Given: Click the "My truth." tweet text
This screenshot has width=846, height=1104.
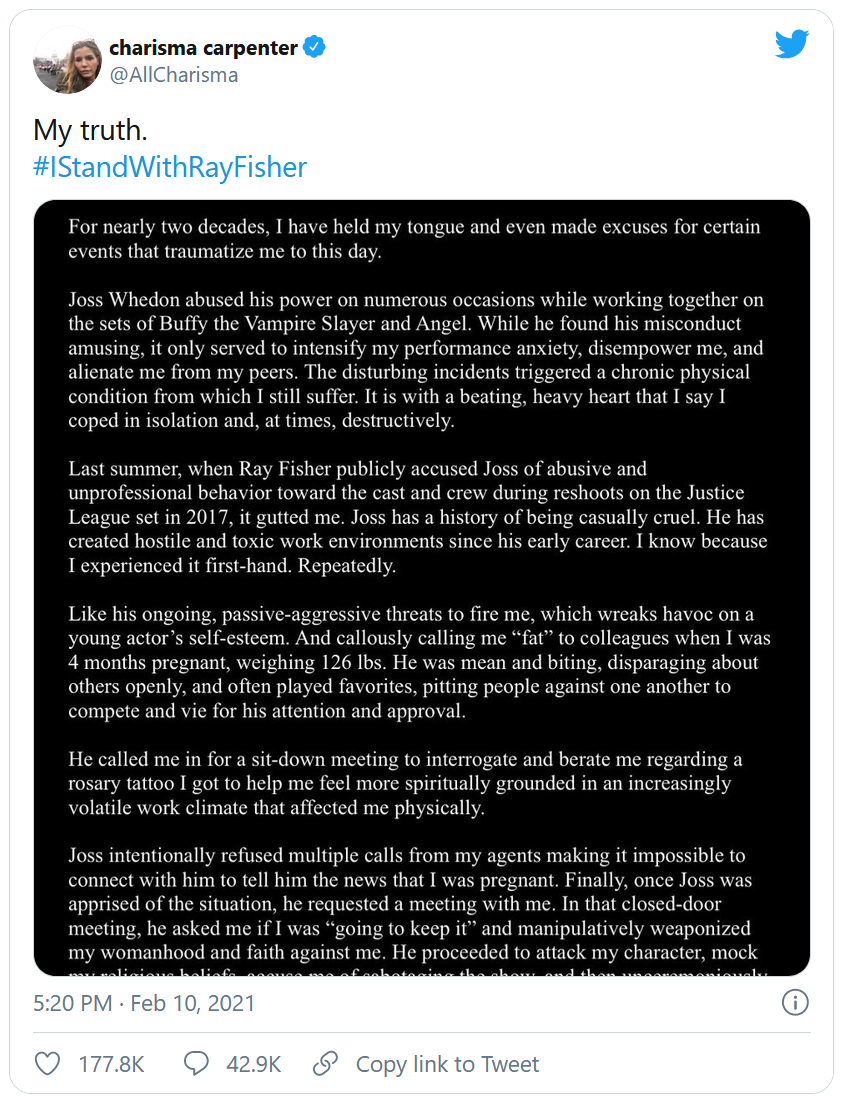Looking at the screenshot, I should (91, 130).
